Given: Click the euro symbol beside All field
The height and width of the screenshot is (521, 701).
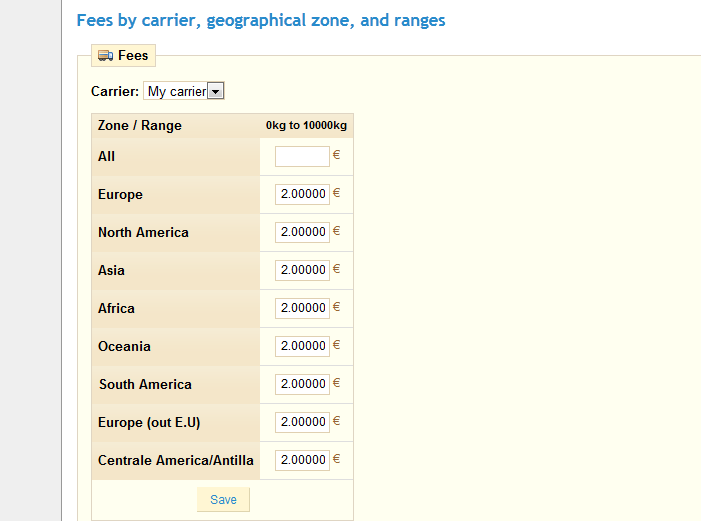Looking at the screenshot, I should tap(337, 155).
